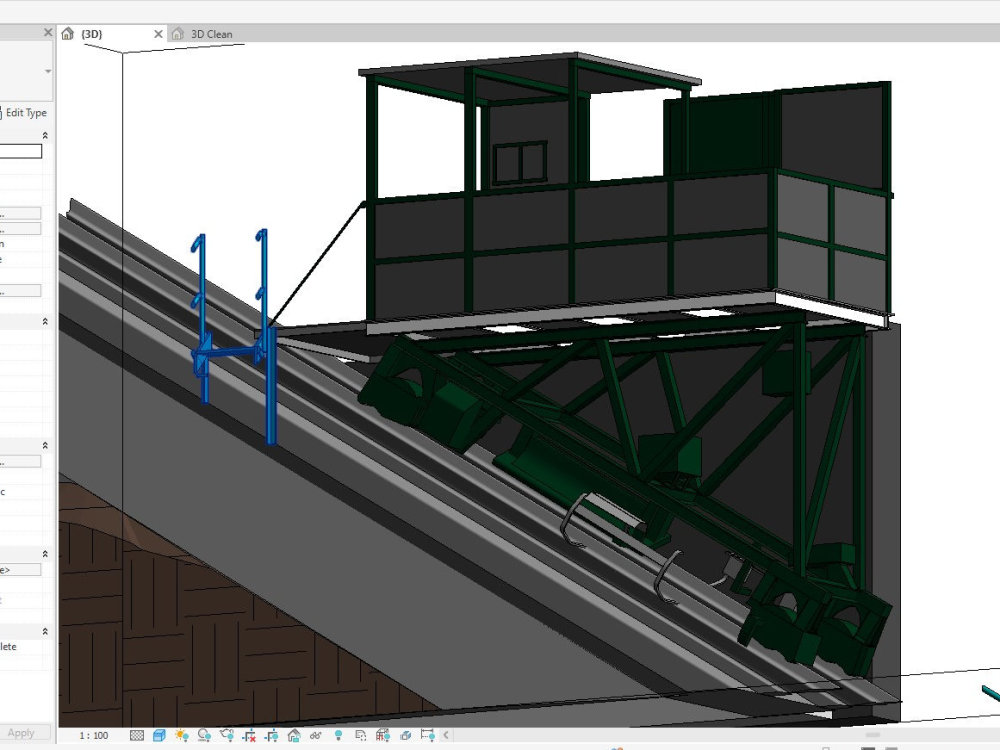Screen dimensions: 1000x750
Task: Click the Apply button in Properties
Action: coord(22,733)
